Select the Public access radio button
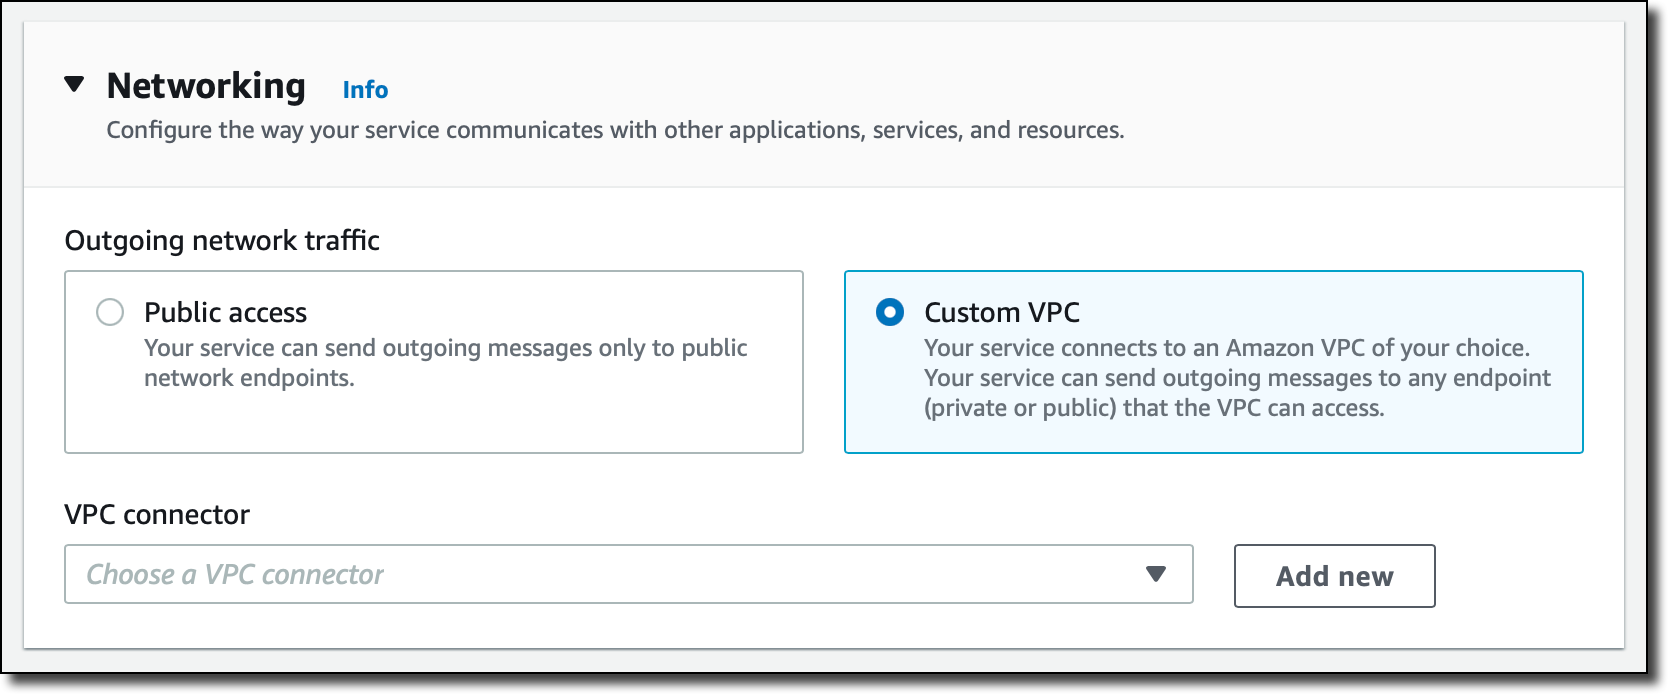The image size is (1668, 694). (110, 313)
